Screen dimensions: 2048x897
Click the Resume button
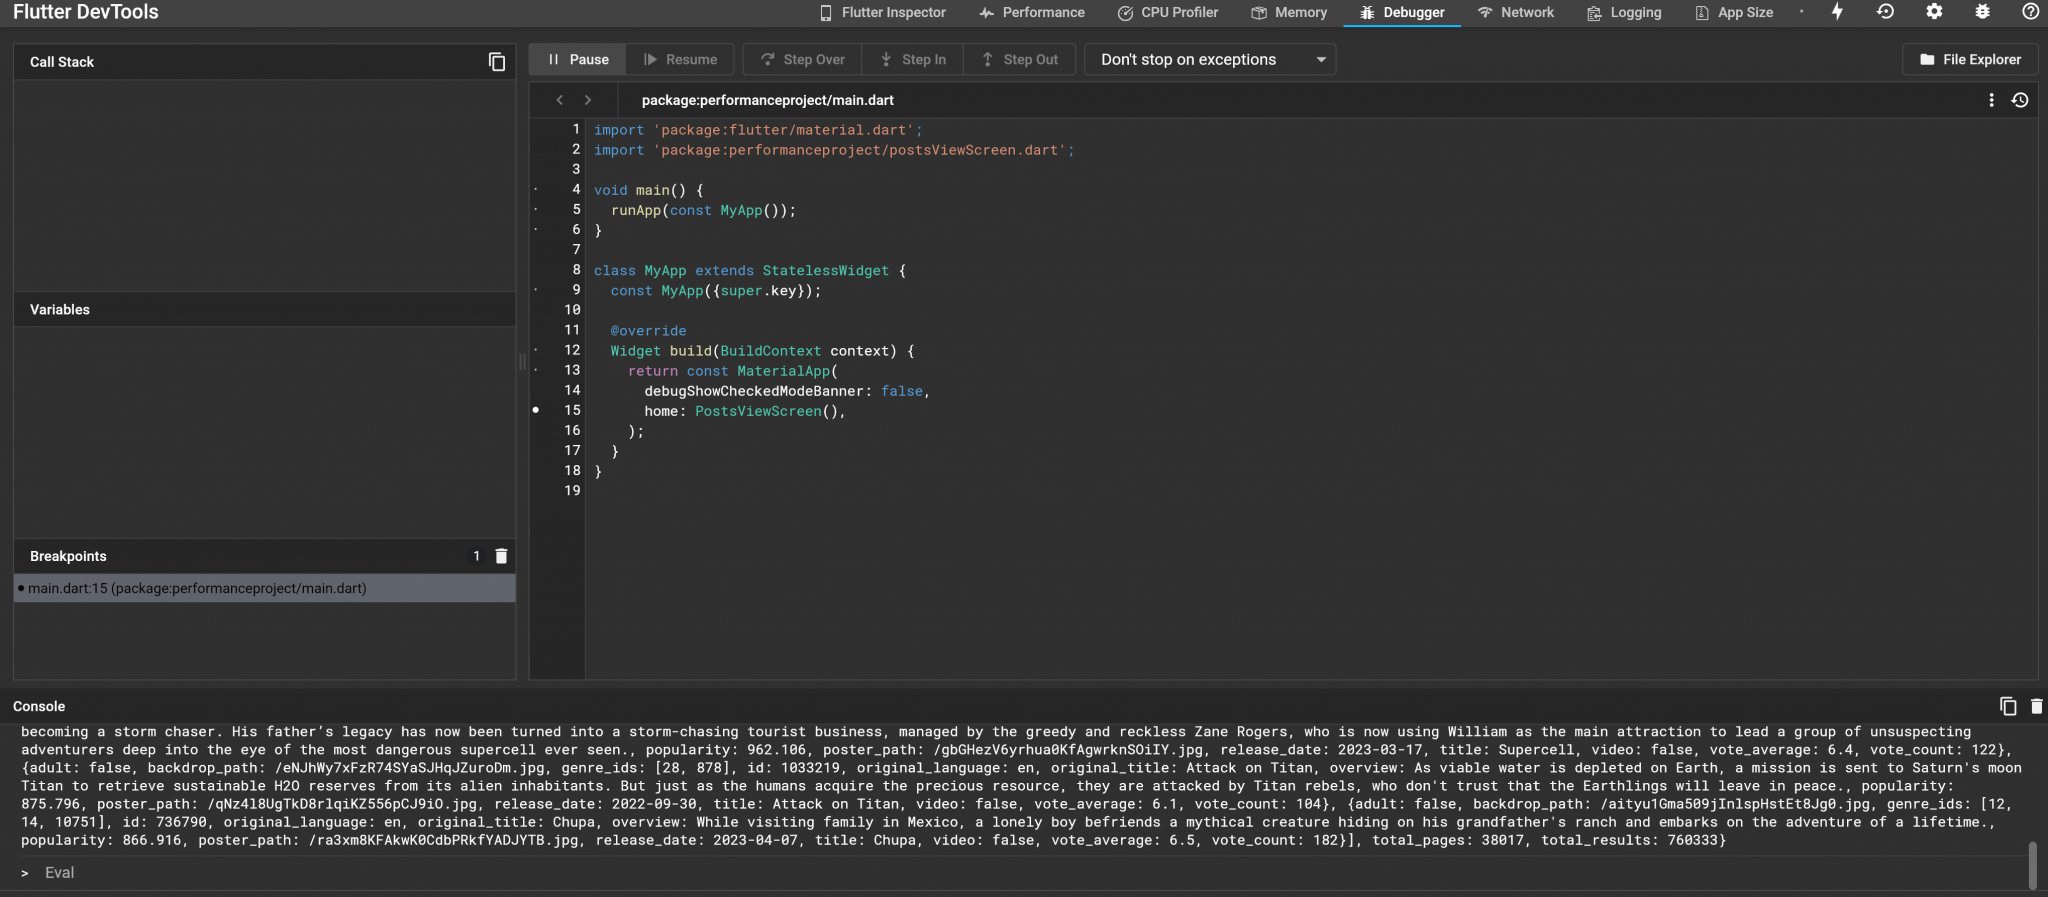tap(680, 60)
